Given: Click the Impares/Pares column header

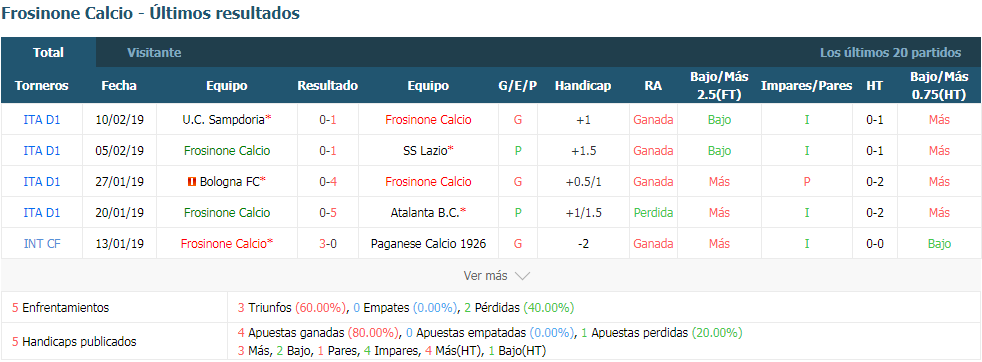Looking at the screenshot, I should (806, 86).
